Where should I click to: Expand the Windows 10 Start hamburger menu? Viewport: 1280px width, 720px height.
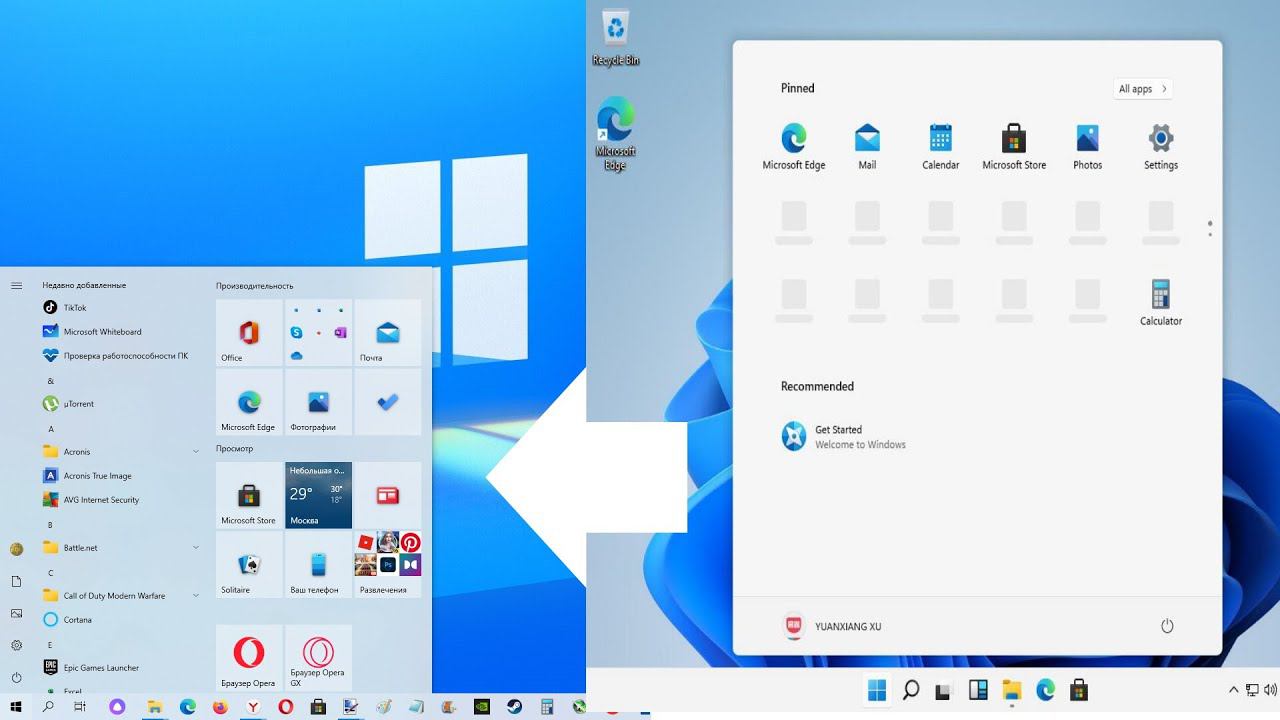(x=16, y=286)
